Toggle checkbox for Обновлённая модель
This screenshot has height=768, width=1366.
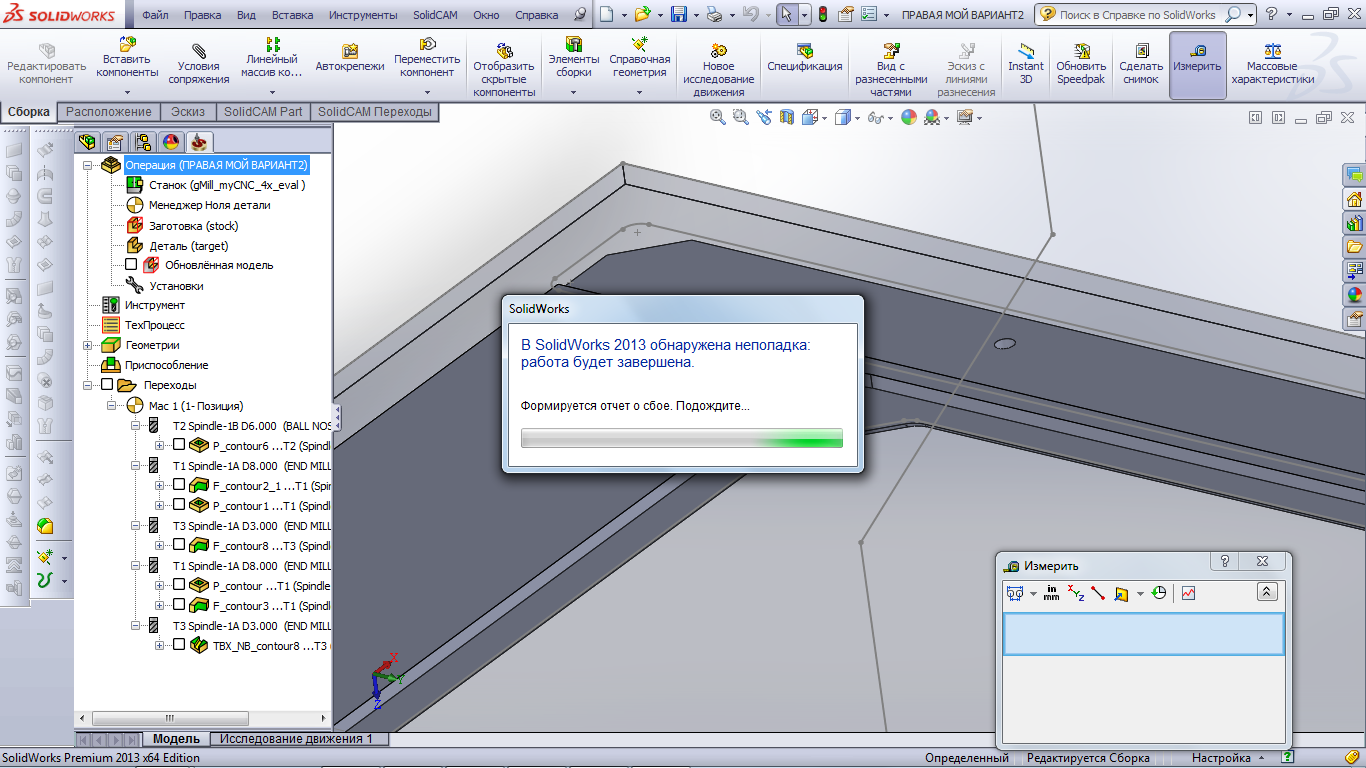[x=131, y=265]
